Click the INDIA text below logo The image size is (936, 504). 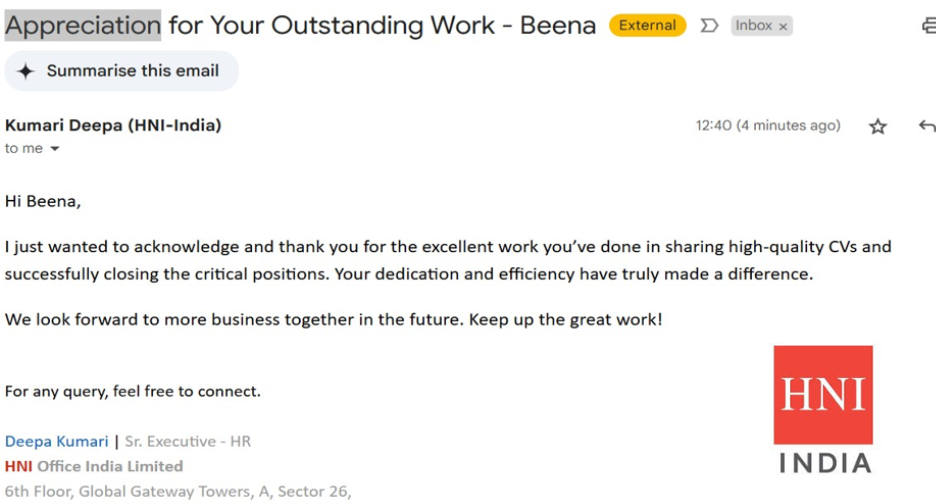(x=824, y=463)
